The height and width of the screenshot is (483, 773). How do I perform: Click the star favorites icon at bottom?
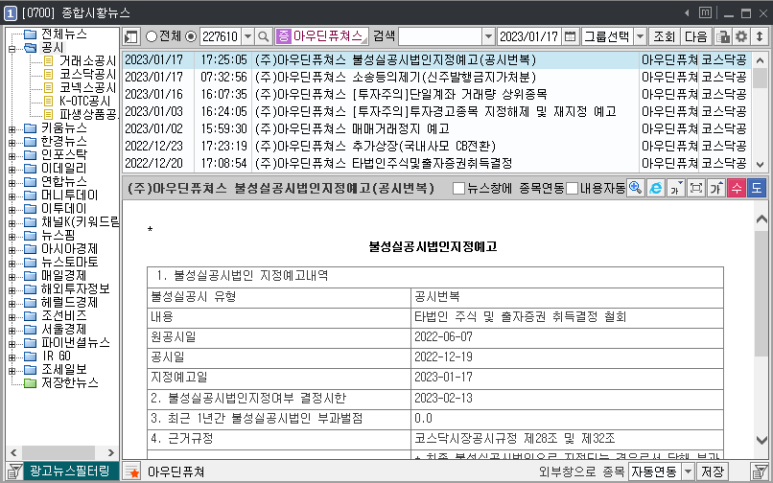pos(132,472)
